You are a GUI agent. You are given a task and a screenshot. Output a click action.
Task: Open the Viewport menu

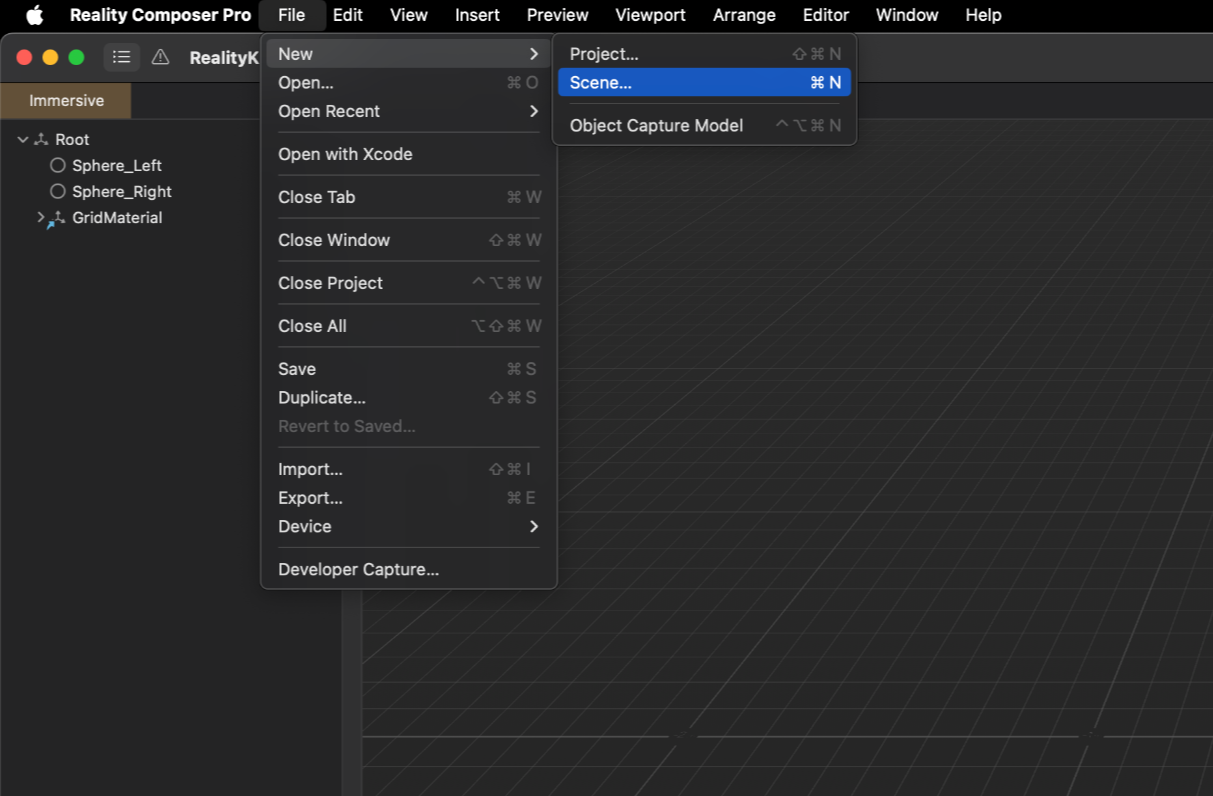click(x=650, y=15)
